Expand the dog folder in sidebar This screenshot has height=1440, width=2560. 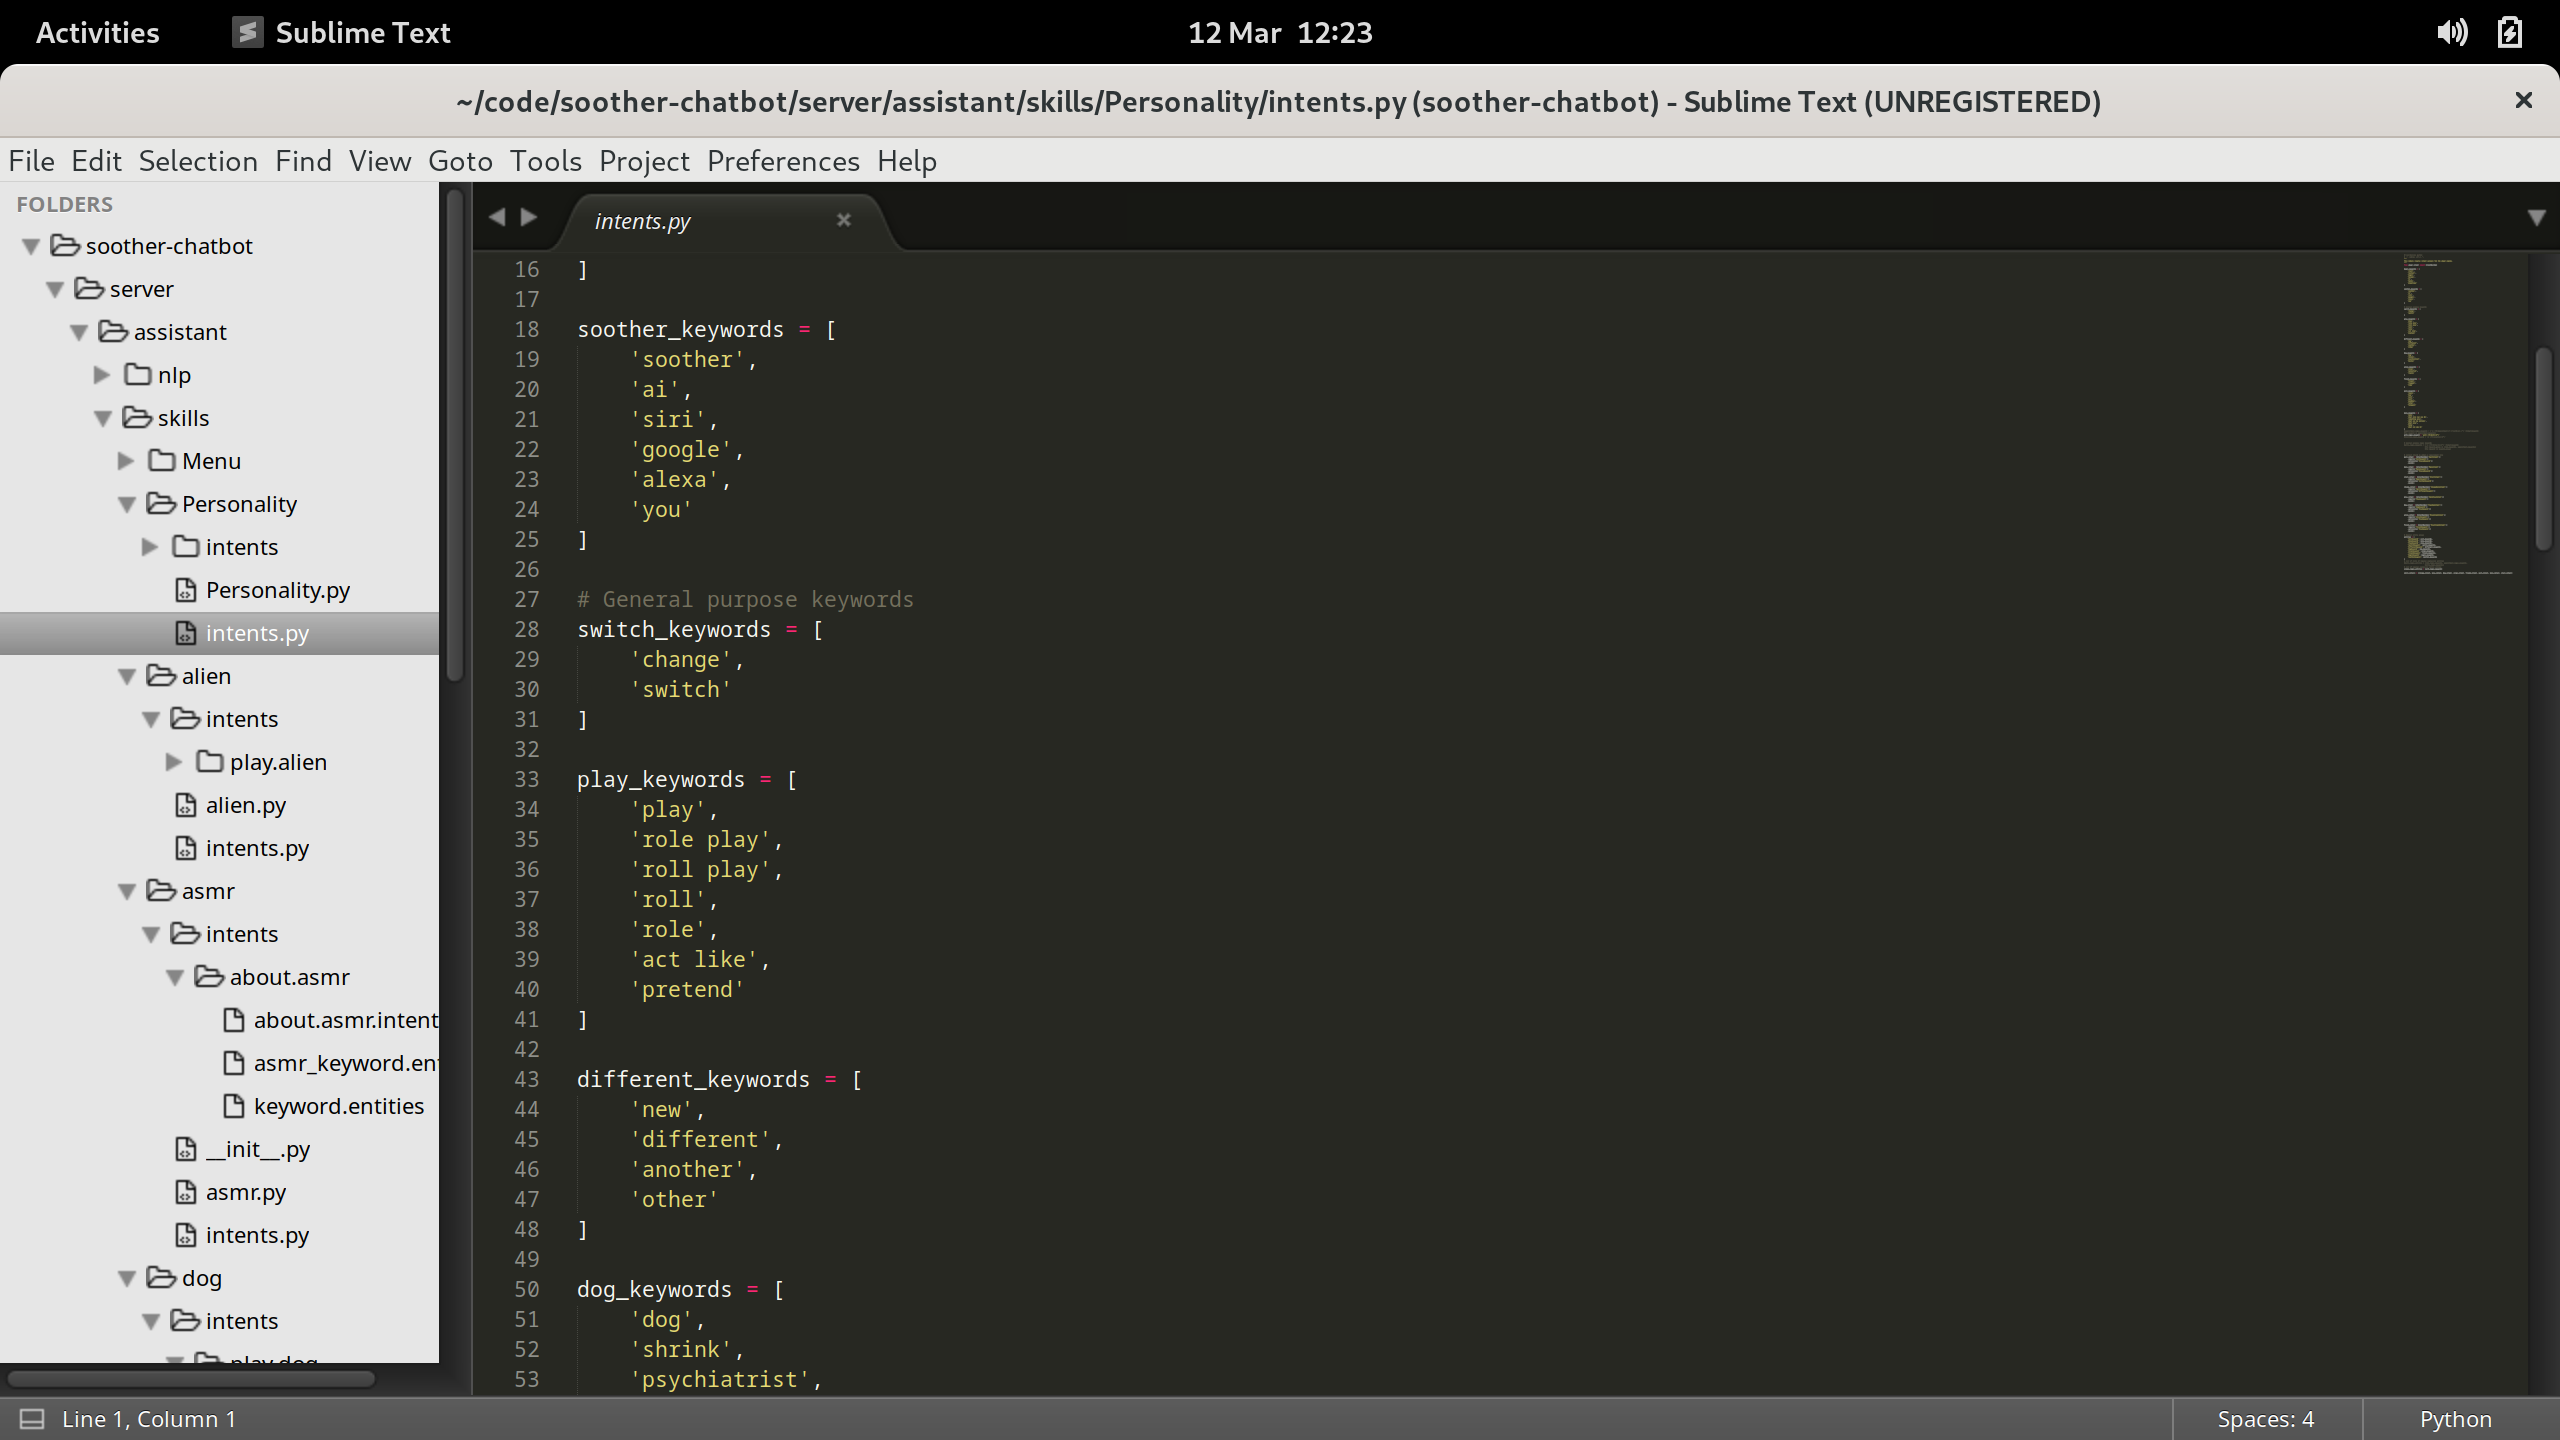(127, 1276)
